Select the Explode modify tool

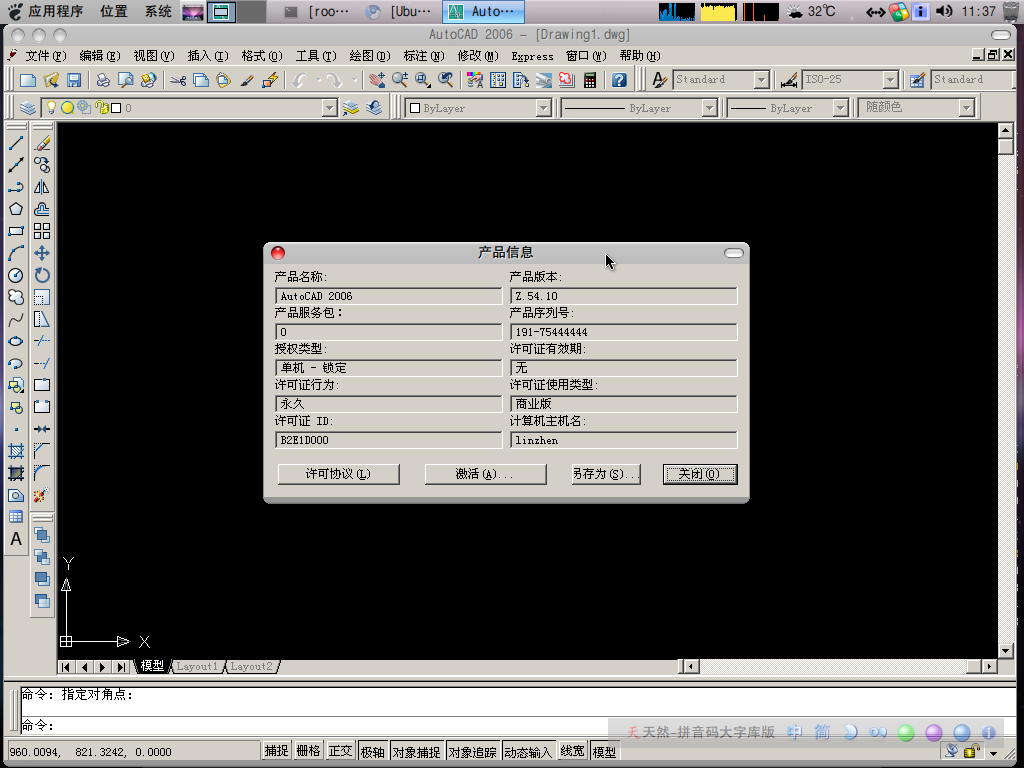click(42, 495)
